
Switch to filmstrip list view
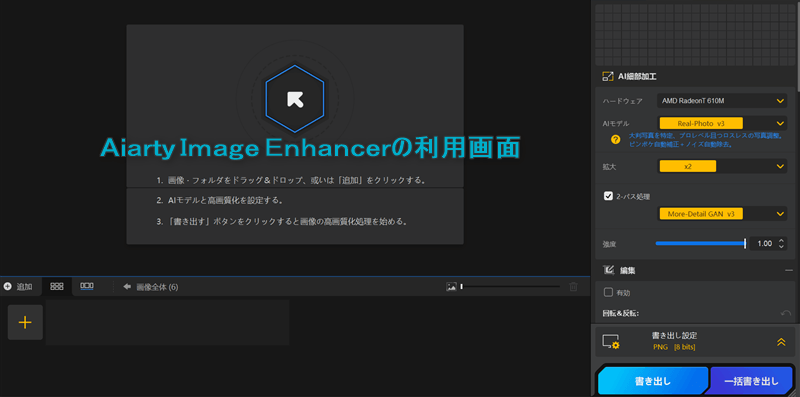tap(87, 287)
